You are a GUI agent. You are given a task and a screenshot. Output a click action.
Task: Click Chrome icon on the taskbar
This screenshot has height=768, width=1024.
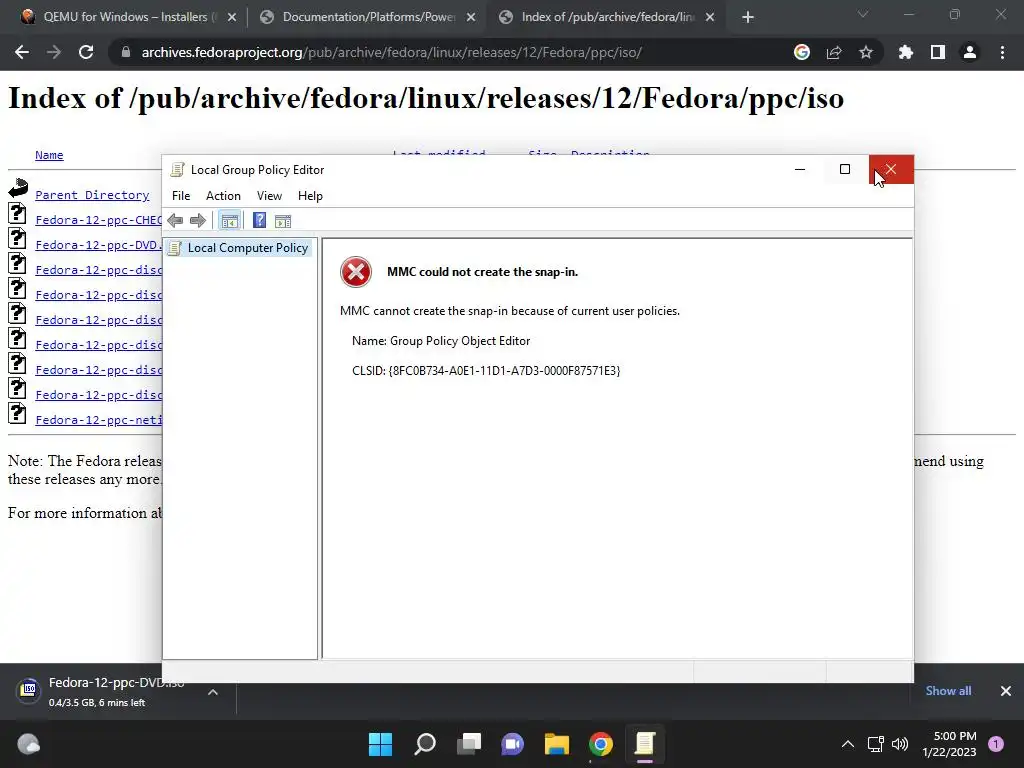[601, 744]
